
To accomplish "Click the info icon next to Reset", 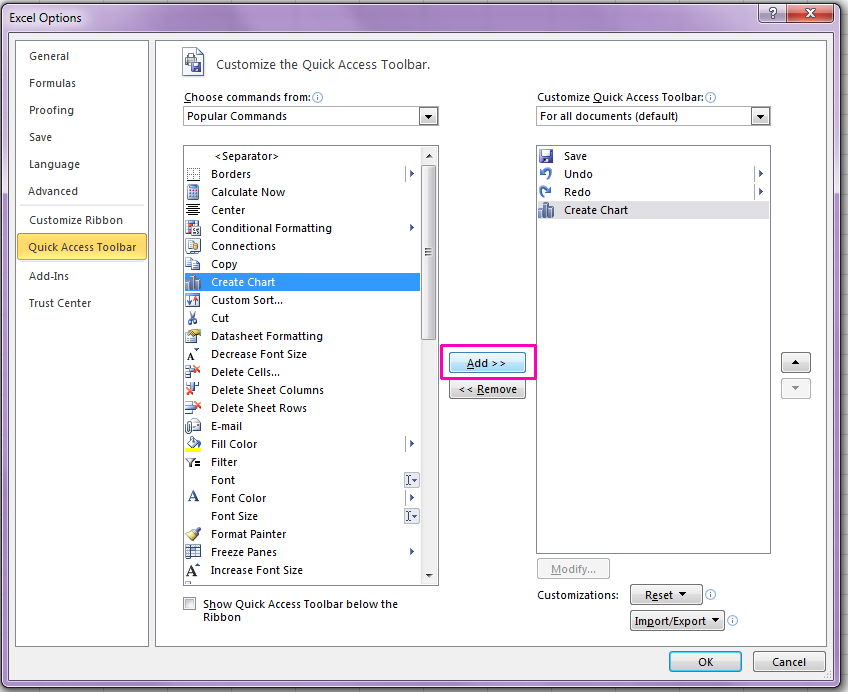I will 711,595.
